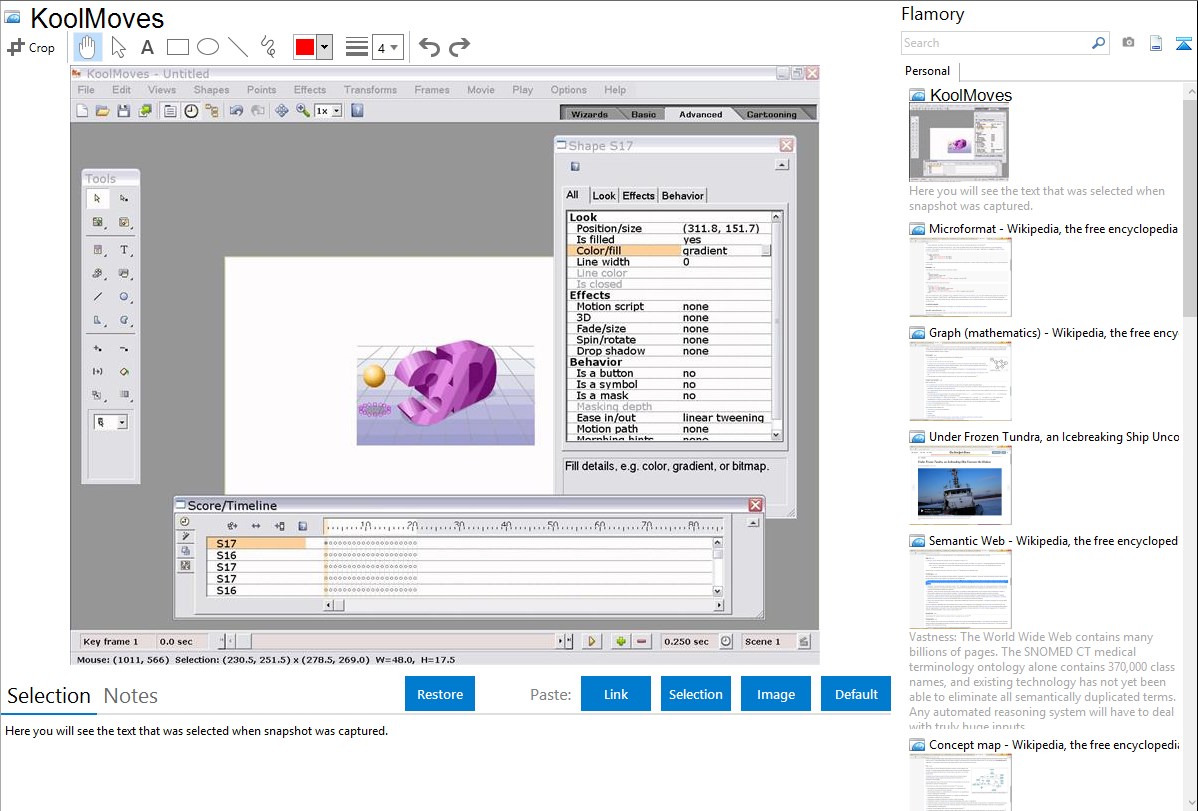Open the Frames menu
This screenshot has height=811, width=1198.
432,89
